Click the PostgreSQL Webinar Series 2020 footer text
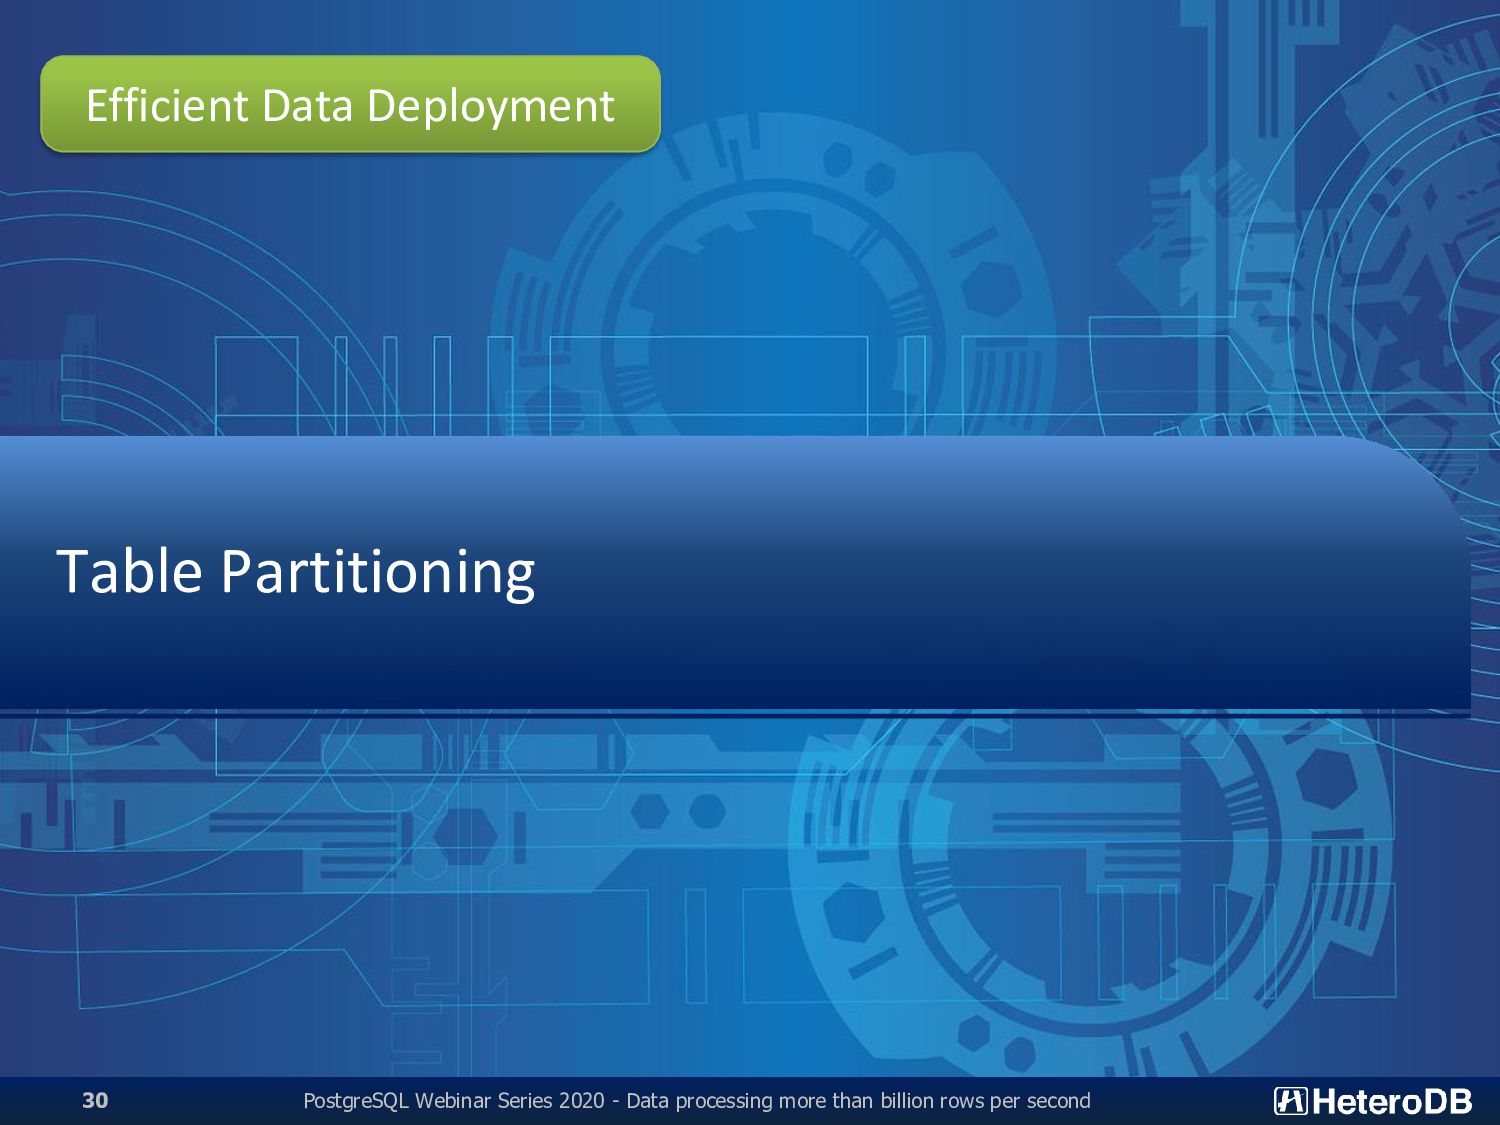The image size is (1500, 1125). 696,1101
